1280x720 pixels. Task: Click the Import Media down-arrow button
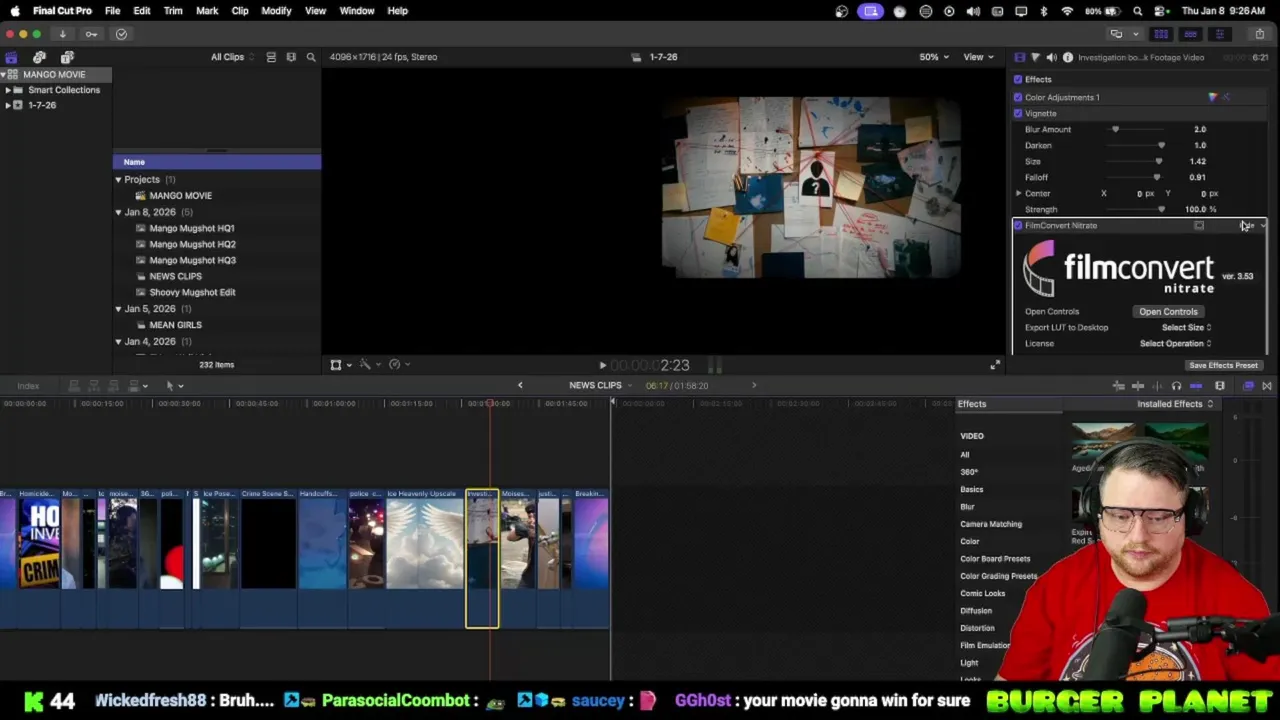point(62,34)
